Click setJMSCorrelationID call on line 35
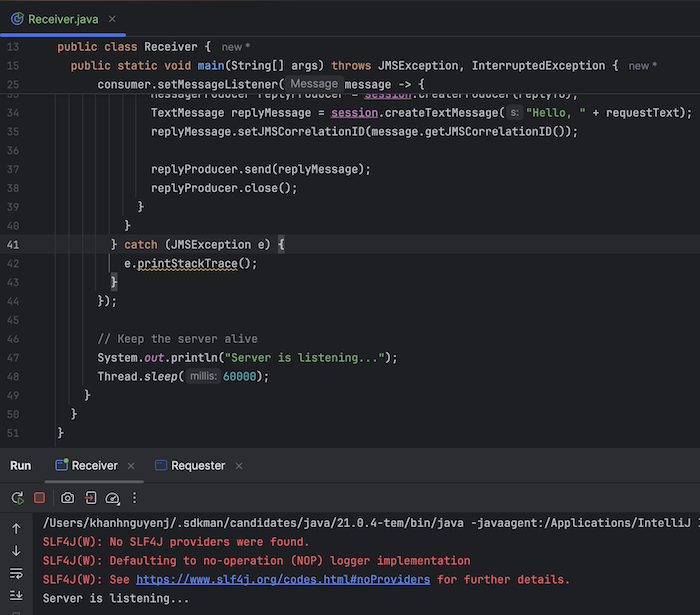 point(364,132)
